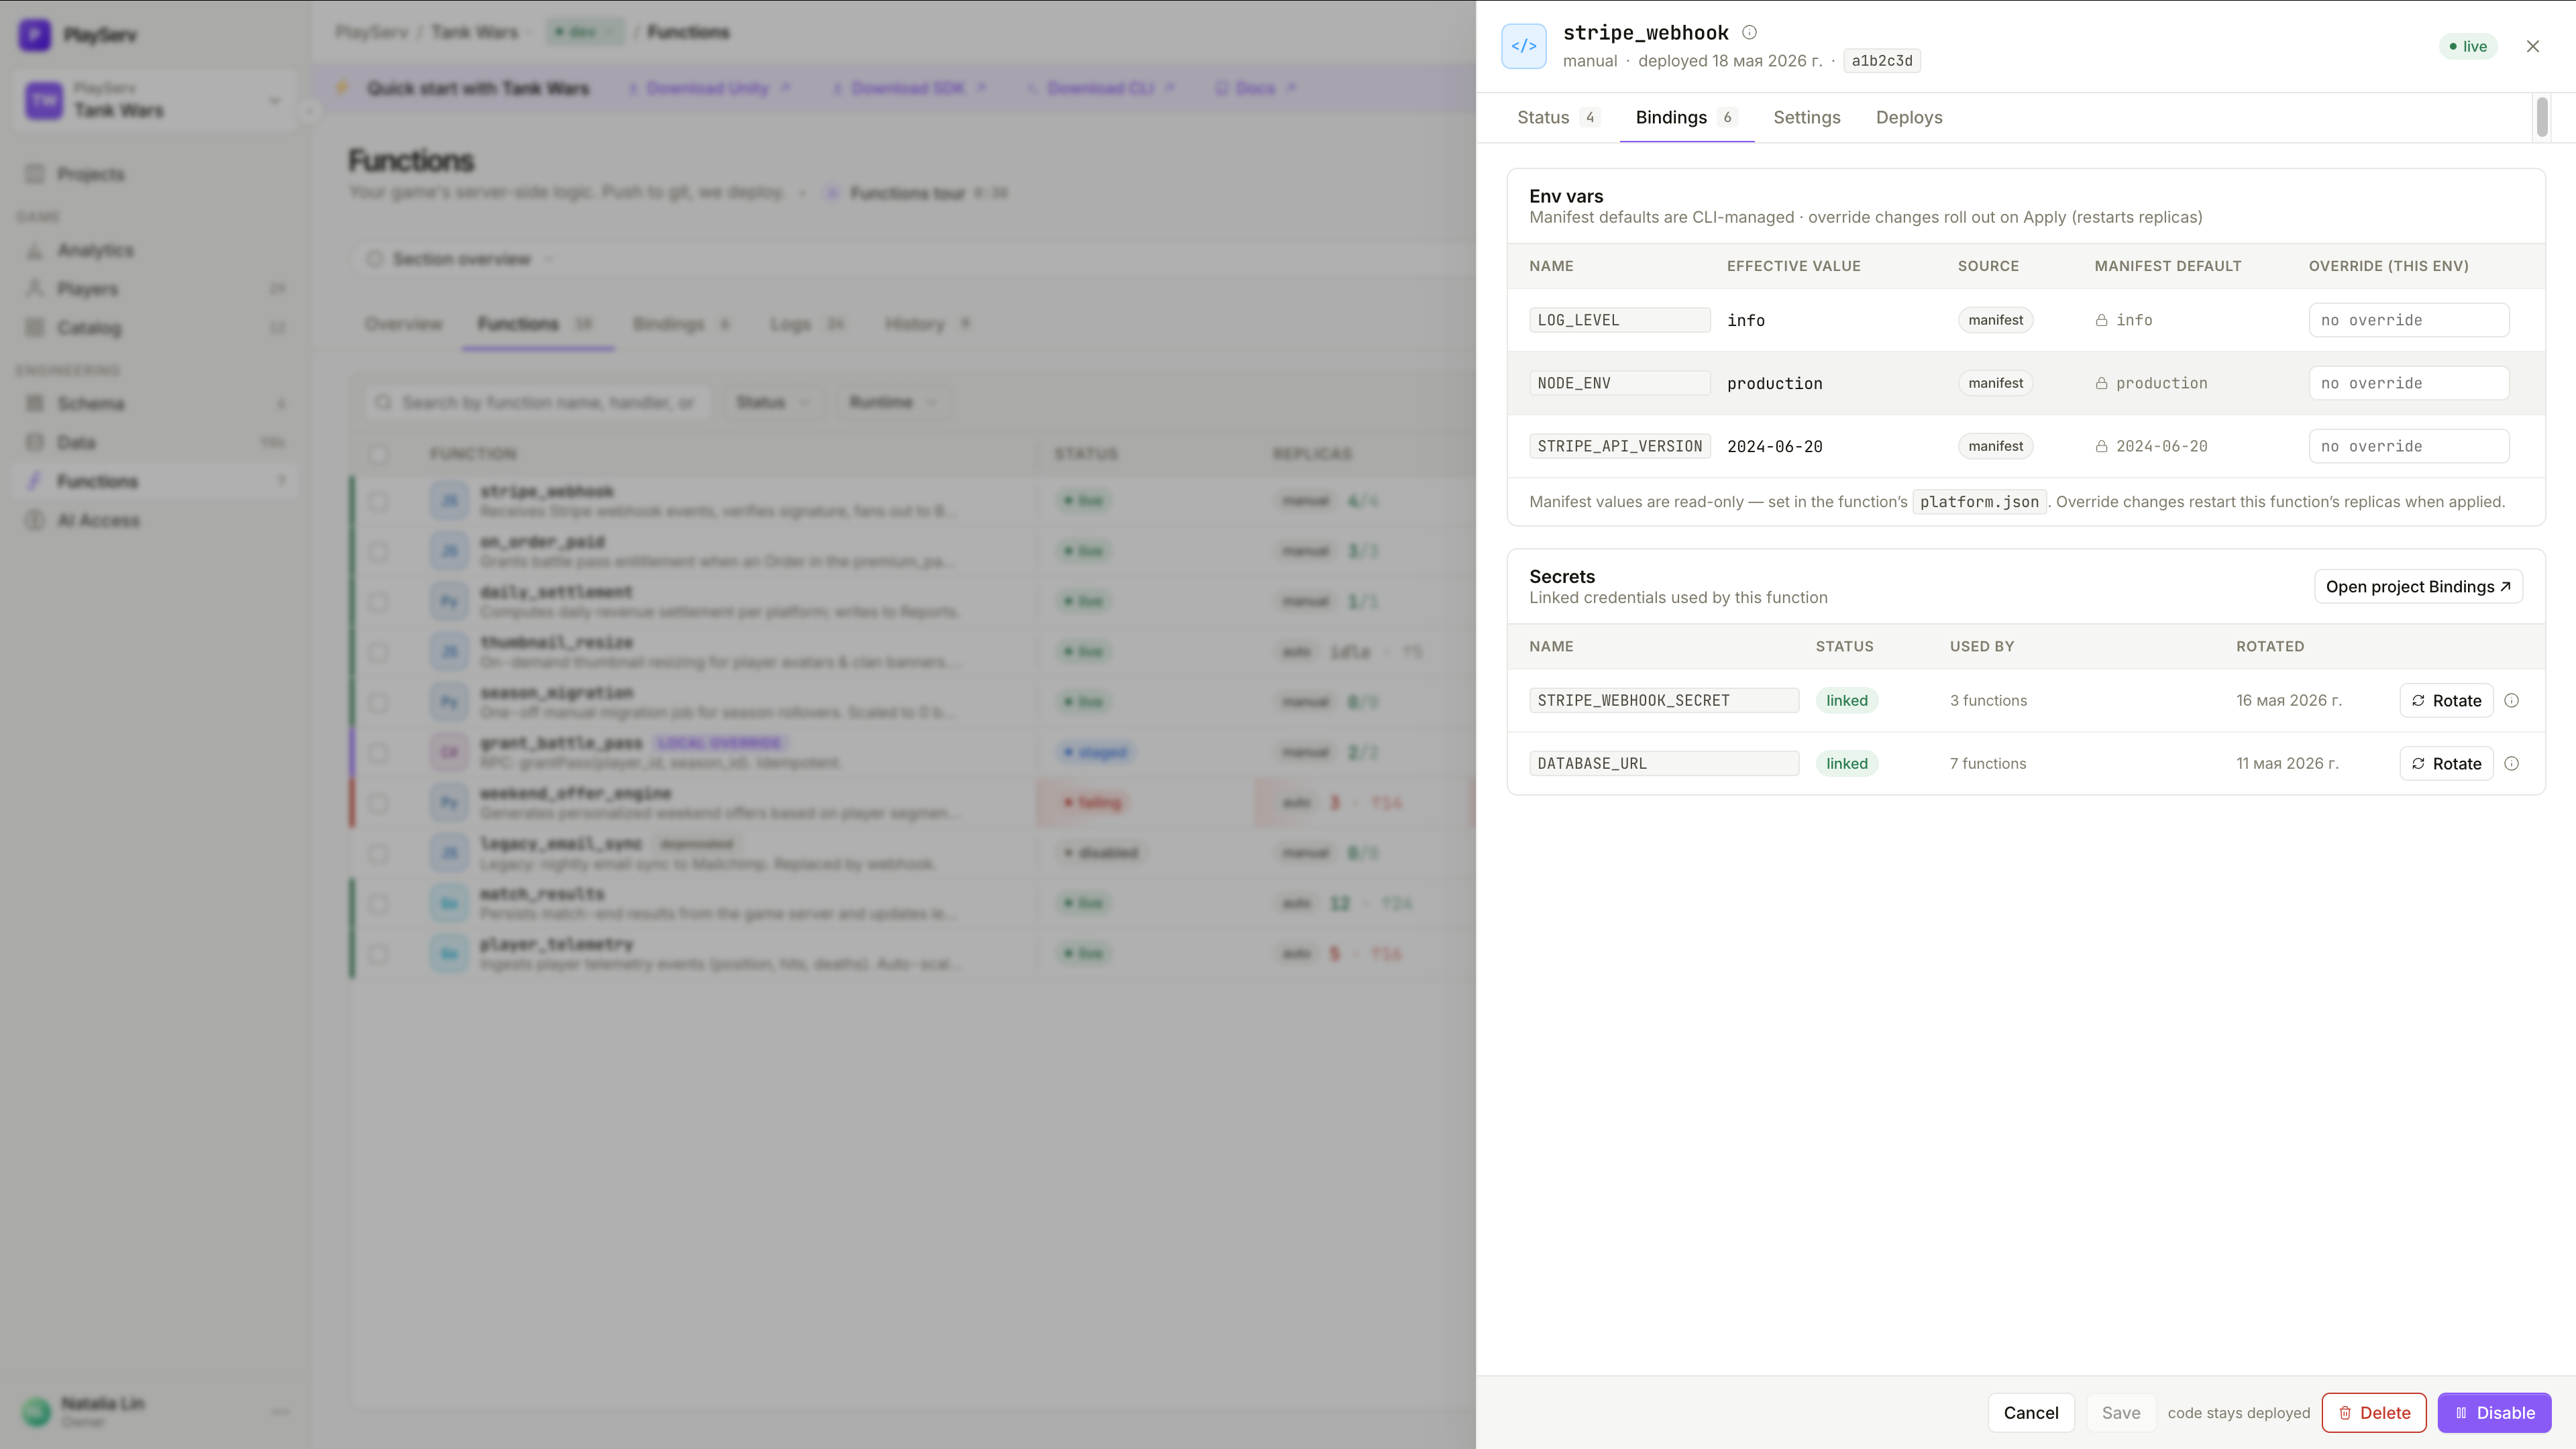2576x1449 pixels.
Task: Click the manifest badge for STRIPE_API_VERSION
Action: coord(1995,446)
